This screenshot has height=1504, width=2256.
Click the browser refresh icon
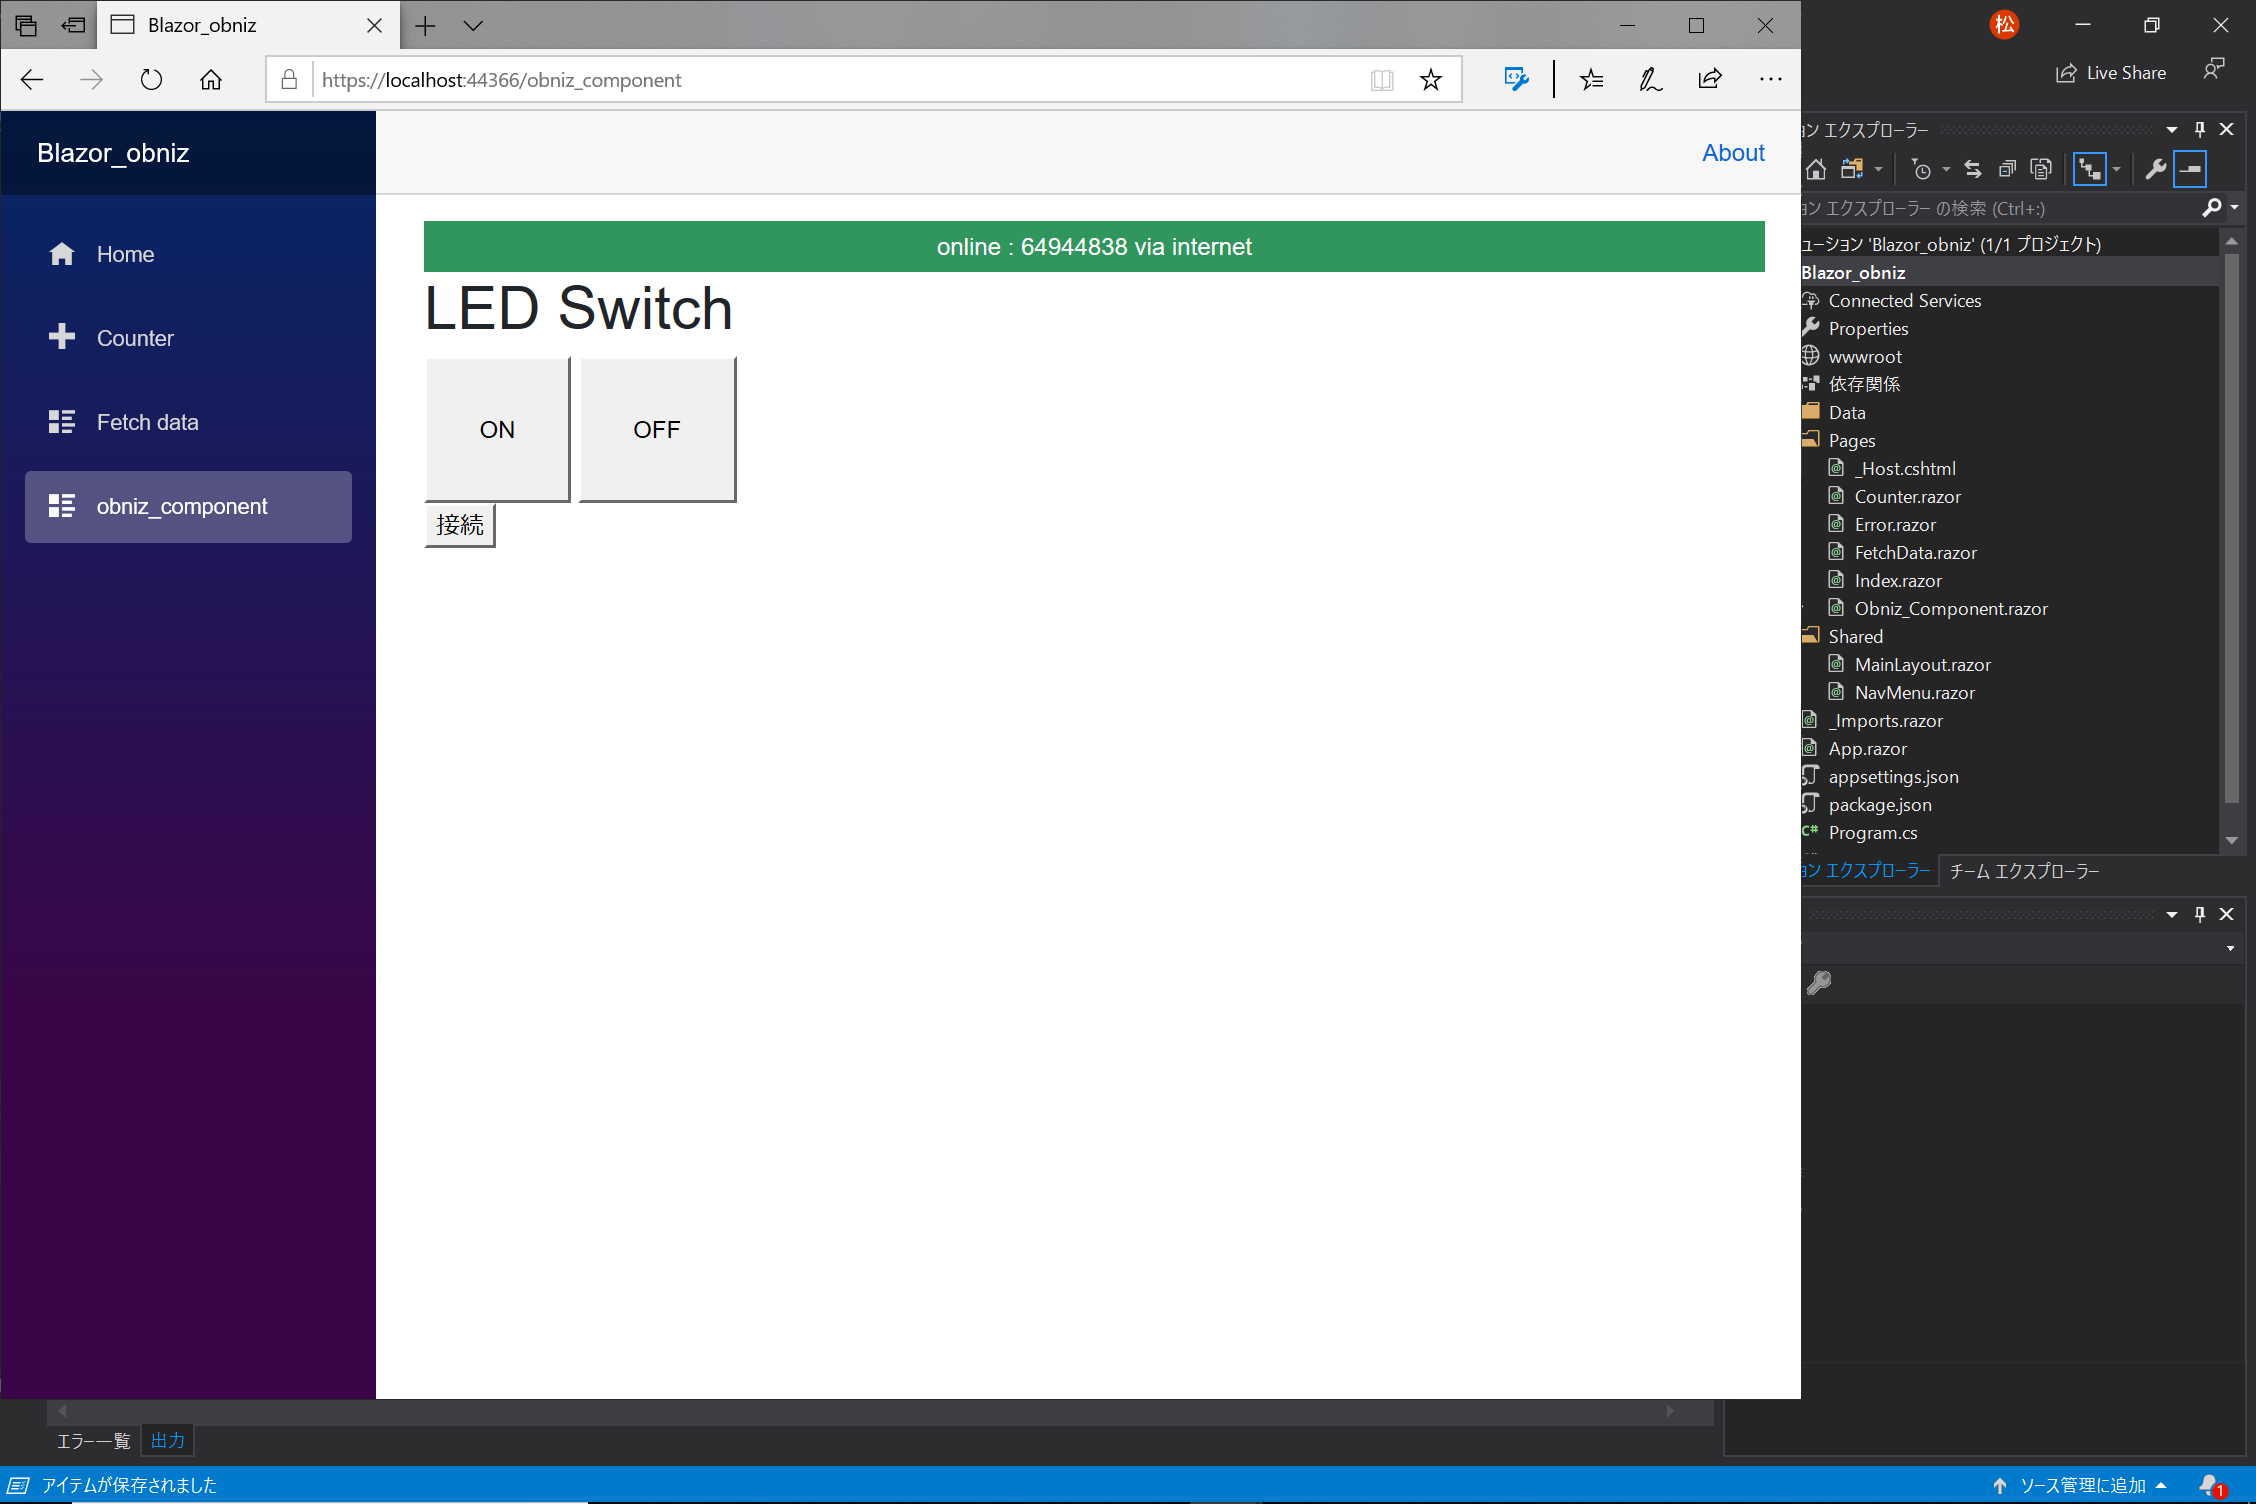tap(151, 80)
